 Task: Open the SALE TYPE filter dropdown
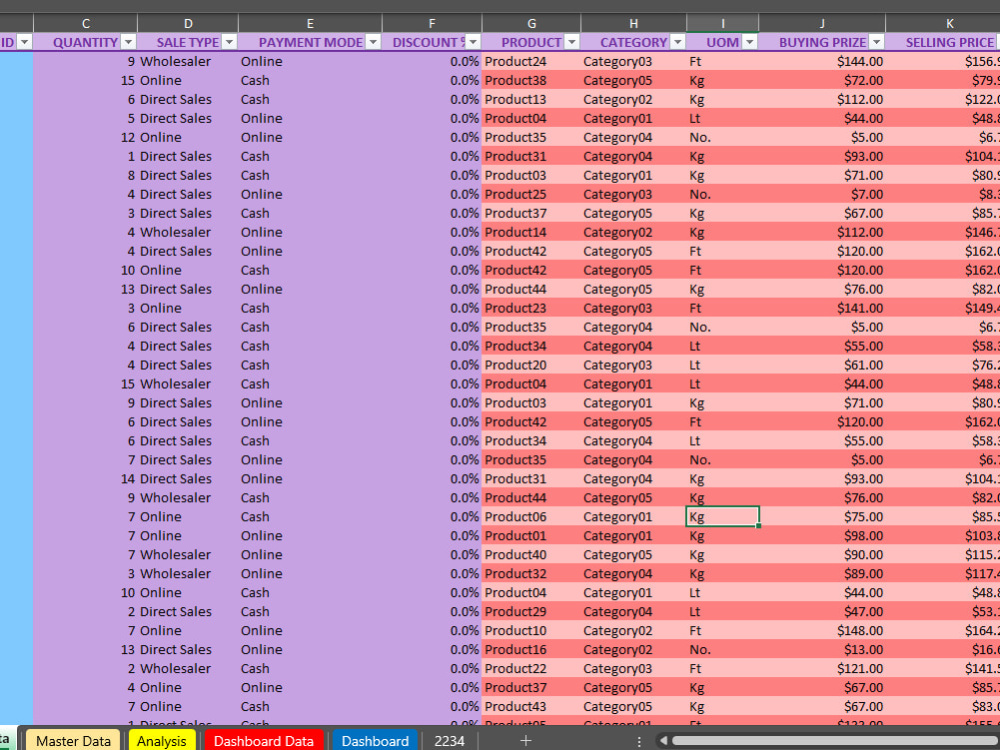pyautogui.click(x=229, y=42)
